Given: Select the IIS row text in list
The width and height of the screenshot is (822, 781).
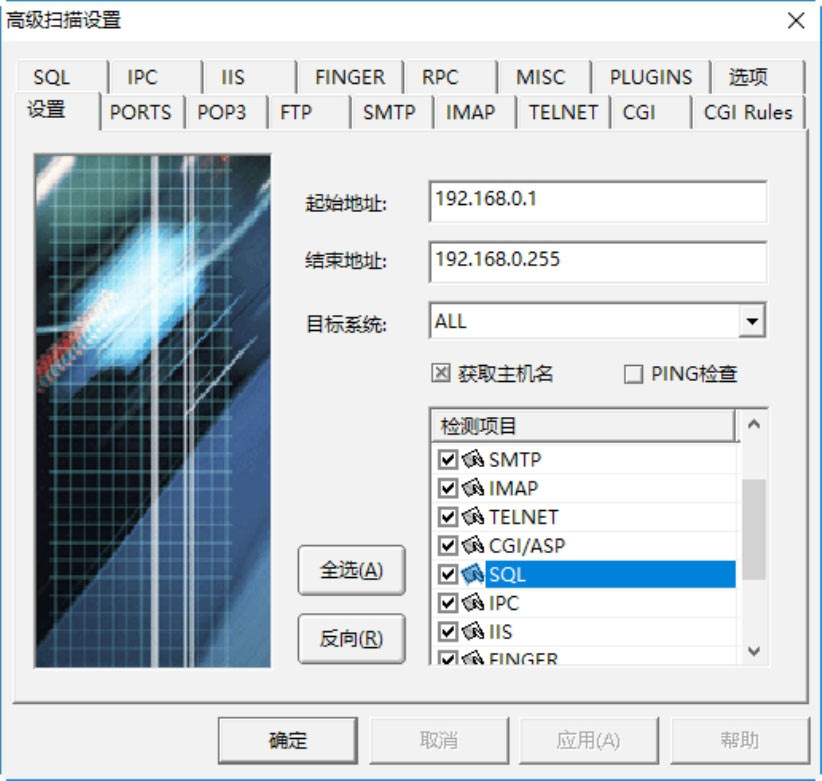Looking at the screenshot, I should pos(500,632).
